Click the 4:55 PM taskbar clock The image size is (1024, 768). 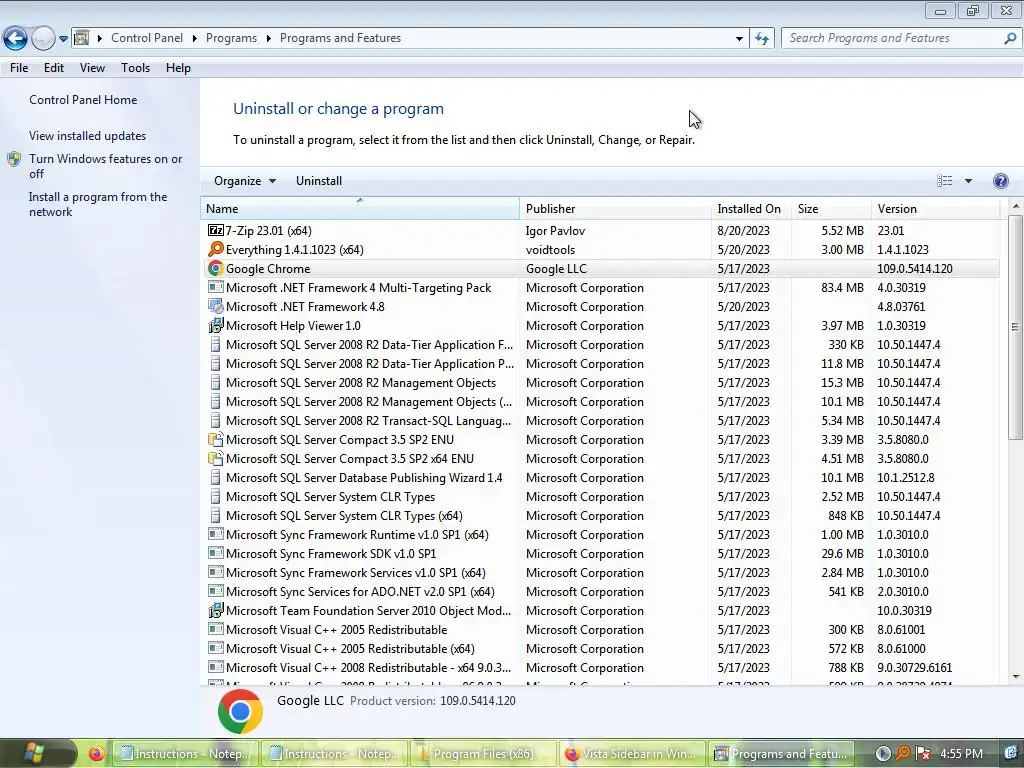click(961, 754)
